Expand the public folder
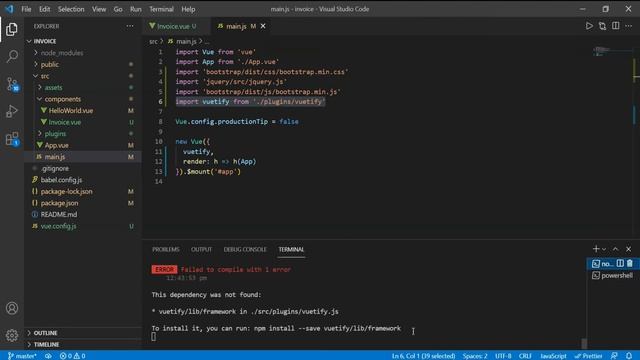 click(x=83, y=64)
